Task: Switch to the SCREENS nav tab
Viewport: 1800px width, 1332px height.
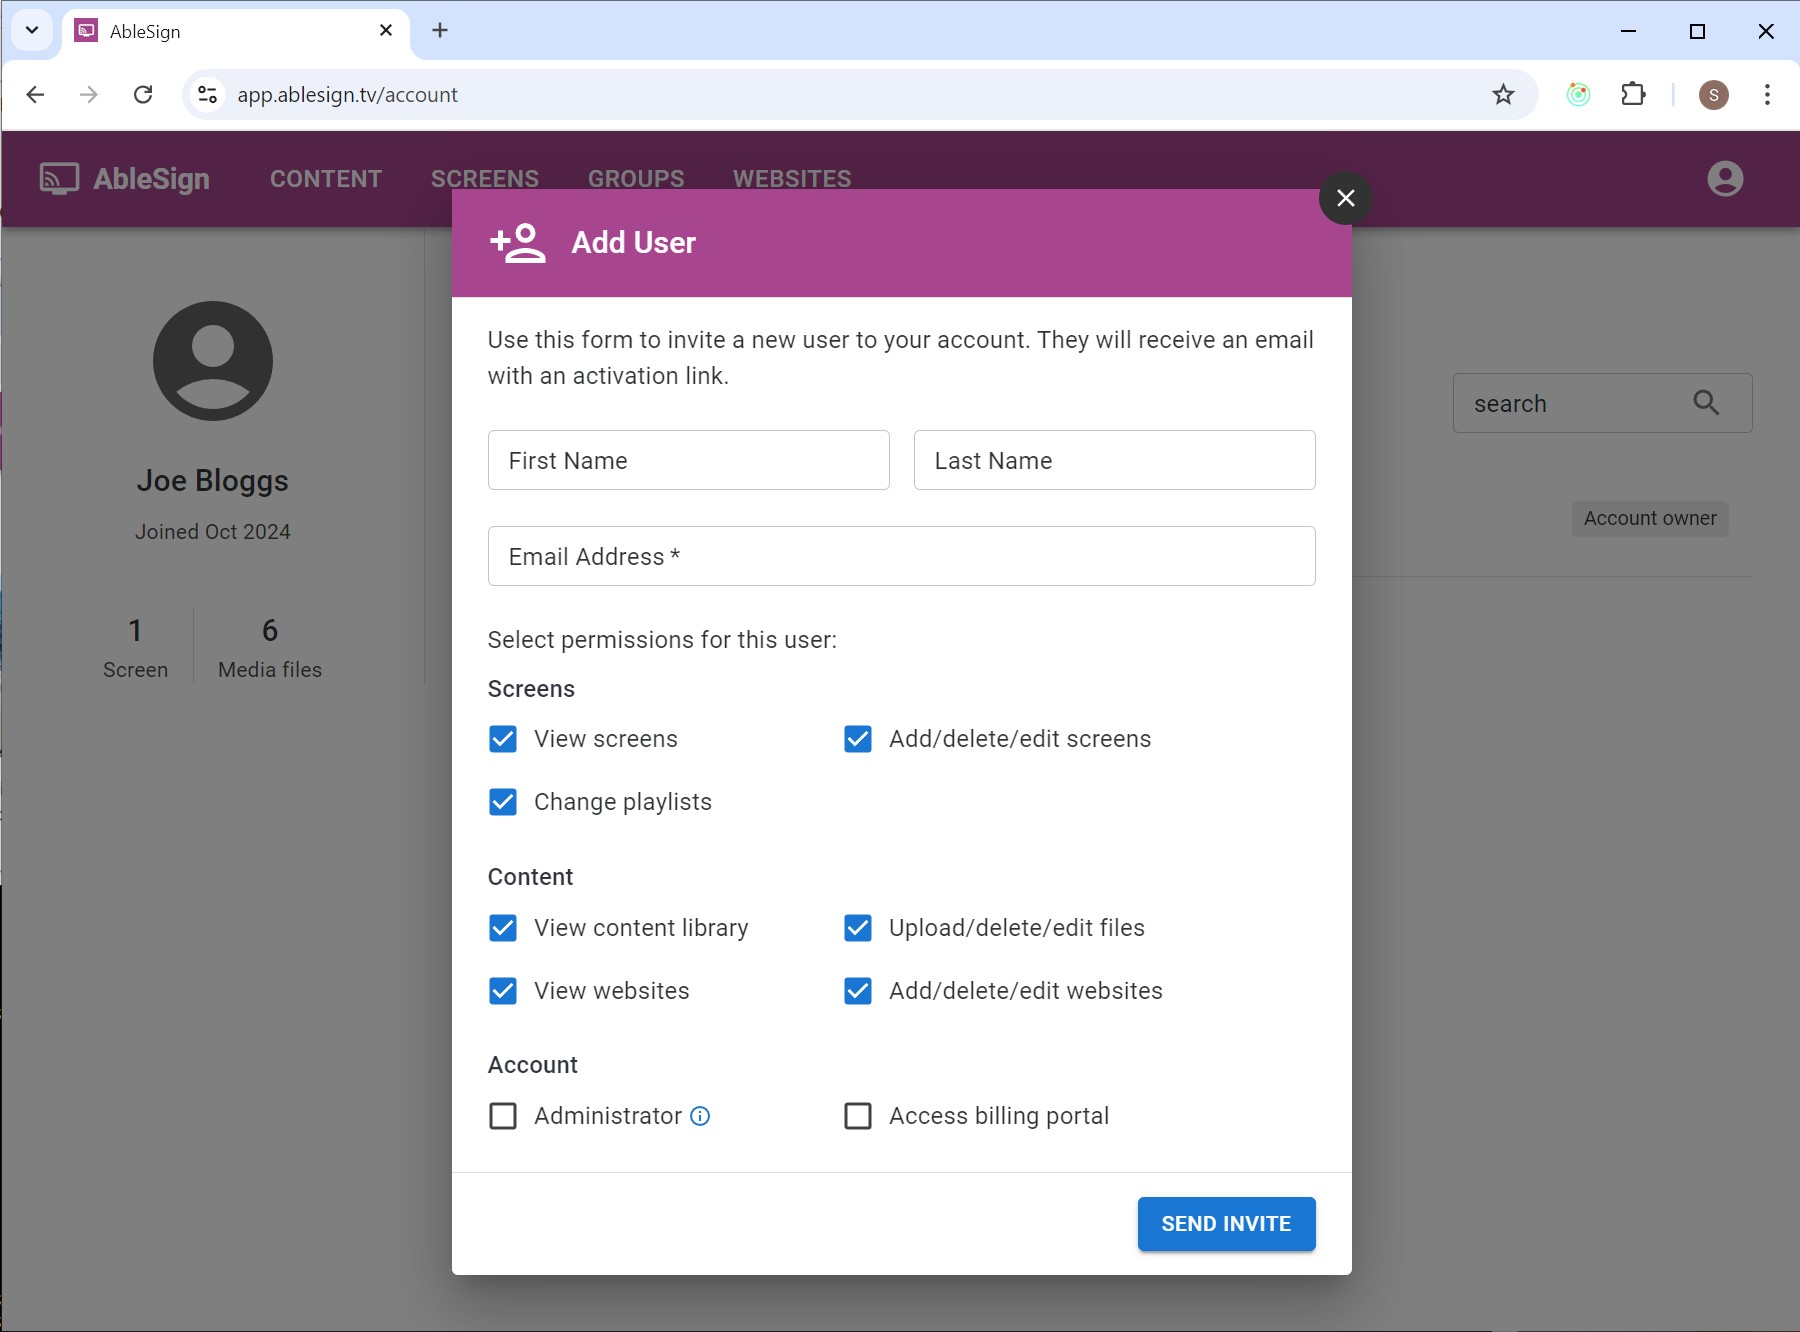Action: 484,178
